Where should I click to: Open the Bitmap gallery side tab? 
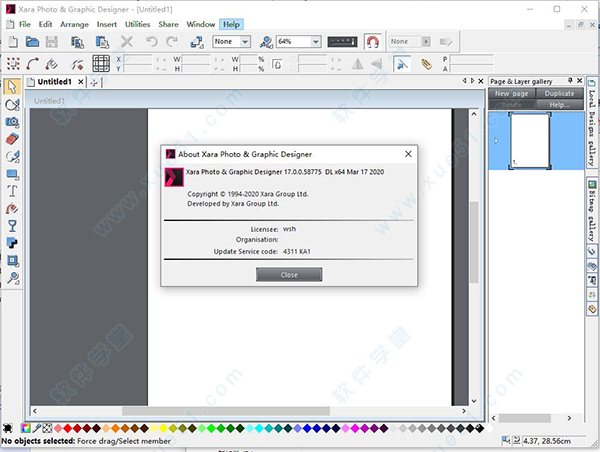click(x=591, y=210)
